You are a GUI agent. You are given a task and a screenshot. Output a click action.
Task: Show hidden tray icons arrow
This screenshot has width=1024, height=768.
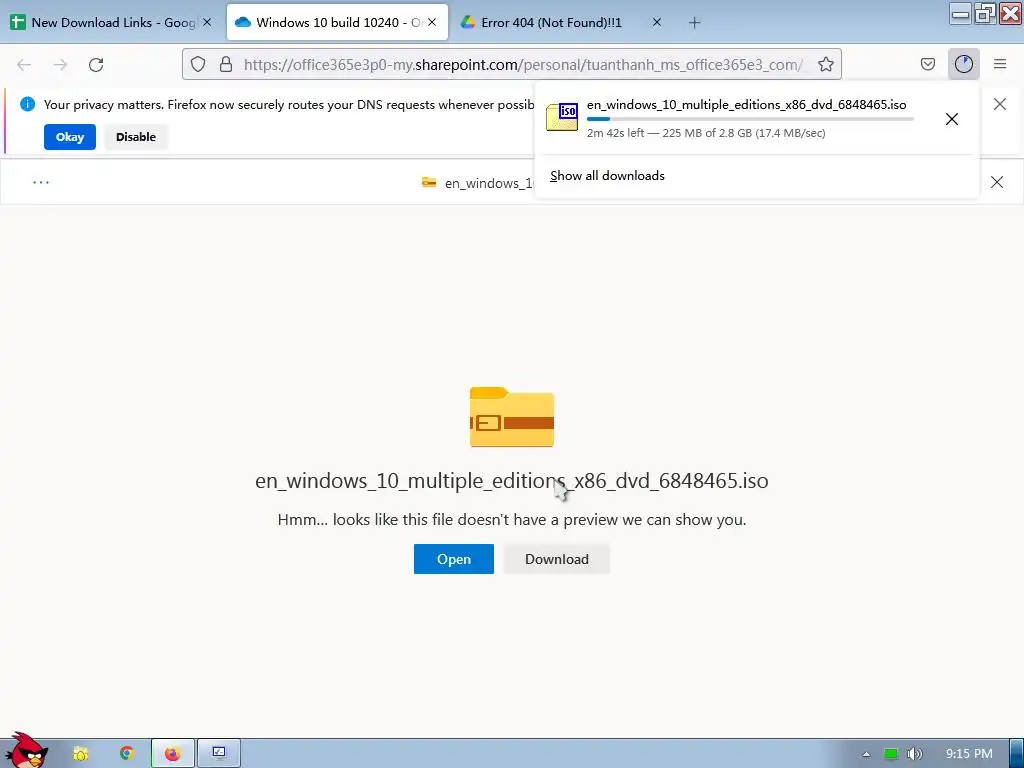click(x=866, y=754)
